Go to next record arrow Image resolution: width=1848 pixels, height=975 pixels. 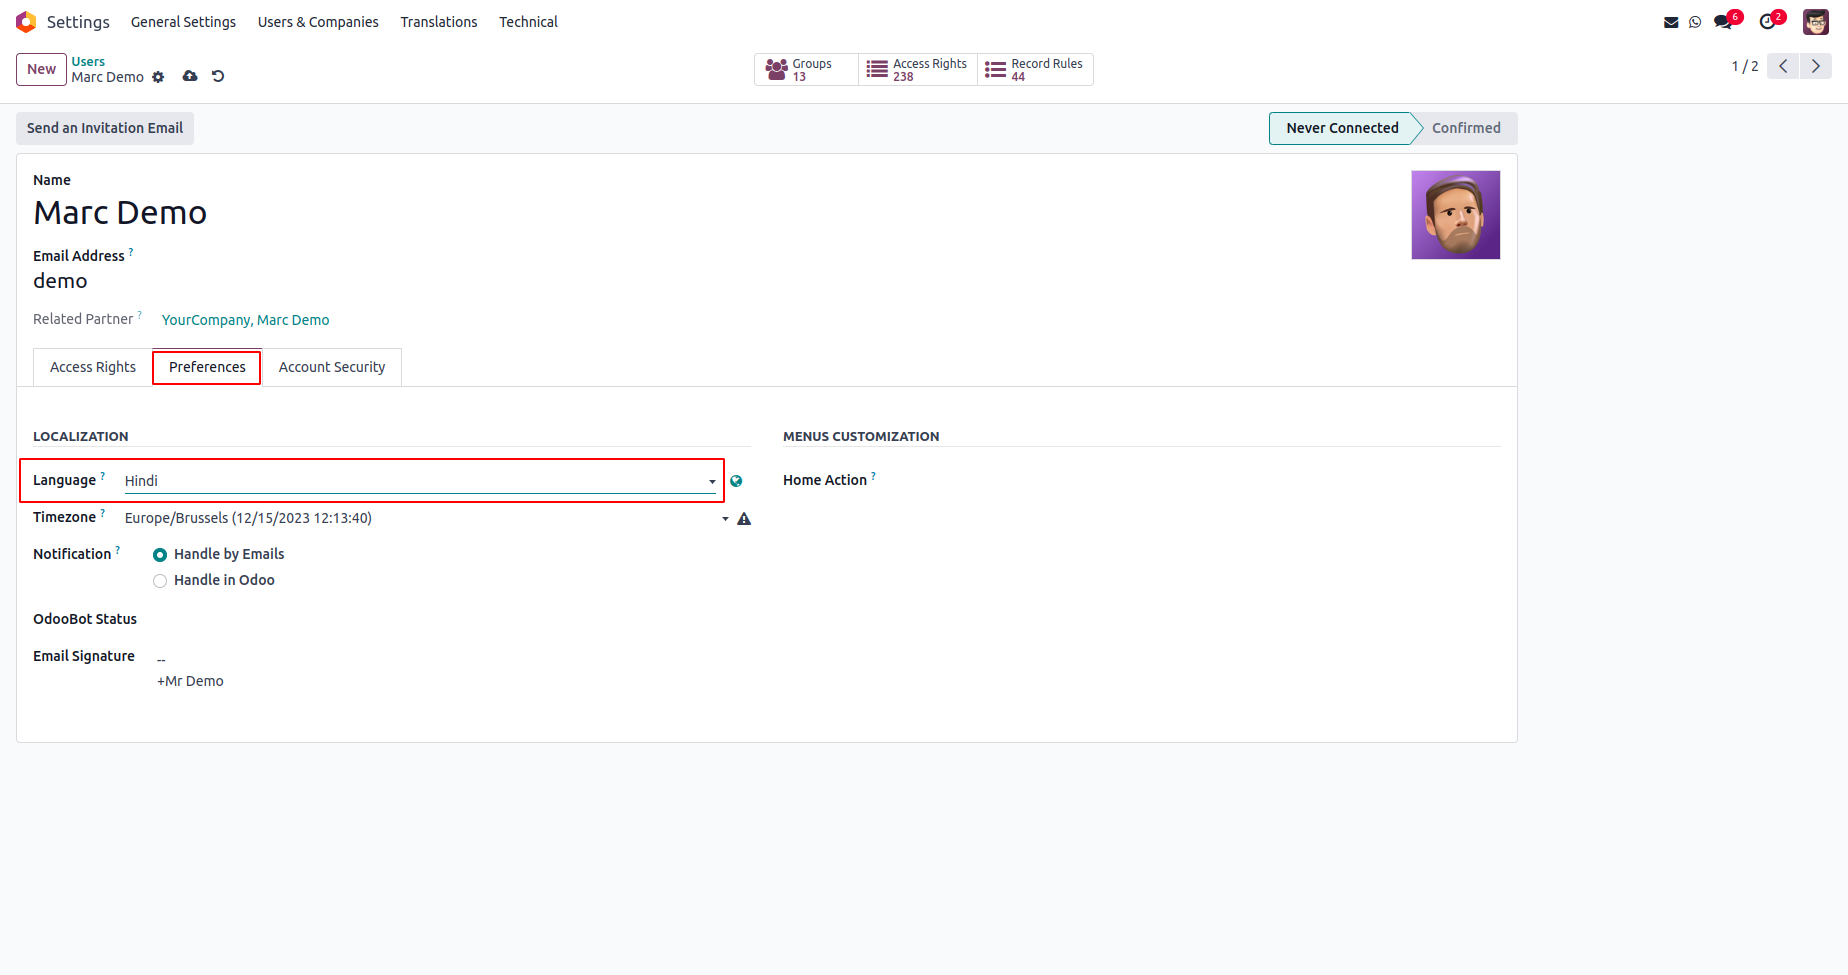tap(1816, 66)
